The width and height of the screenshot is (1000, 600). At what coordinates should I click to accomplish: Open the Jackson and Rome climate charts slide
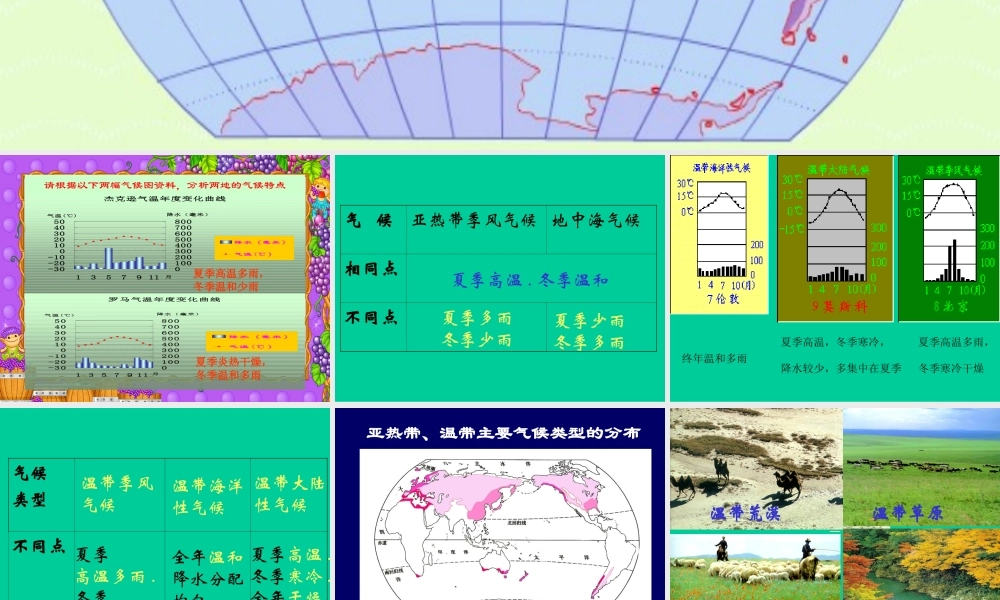coord(165,278)
